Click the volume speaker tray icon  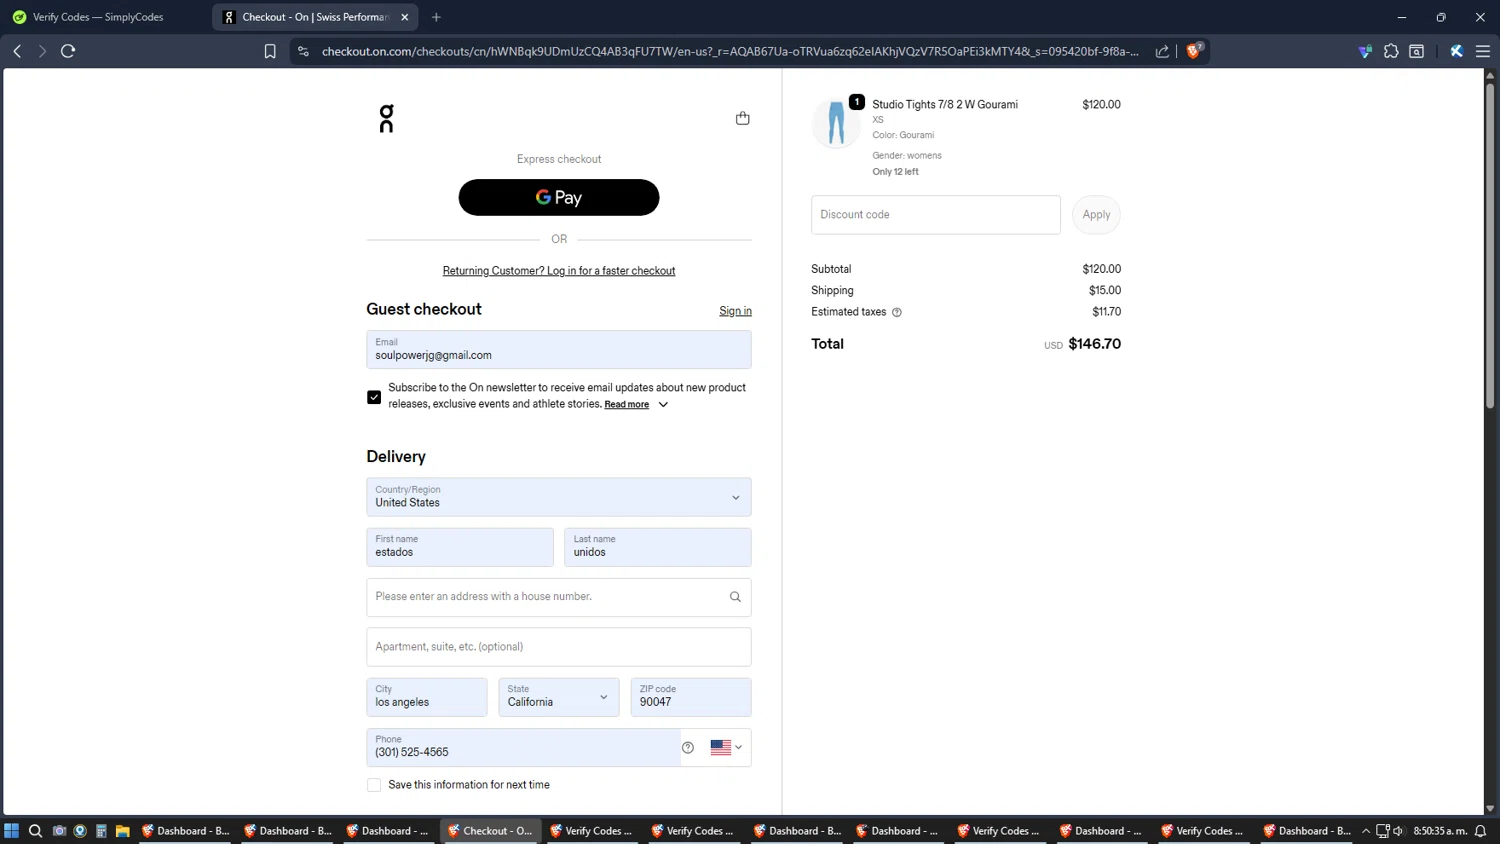tap(1399, 831)
